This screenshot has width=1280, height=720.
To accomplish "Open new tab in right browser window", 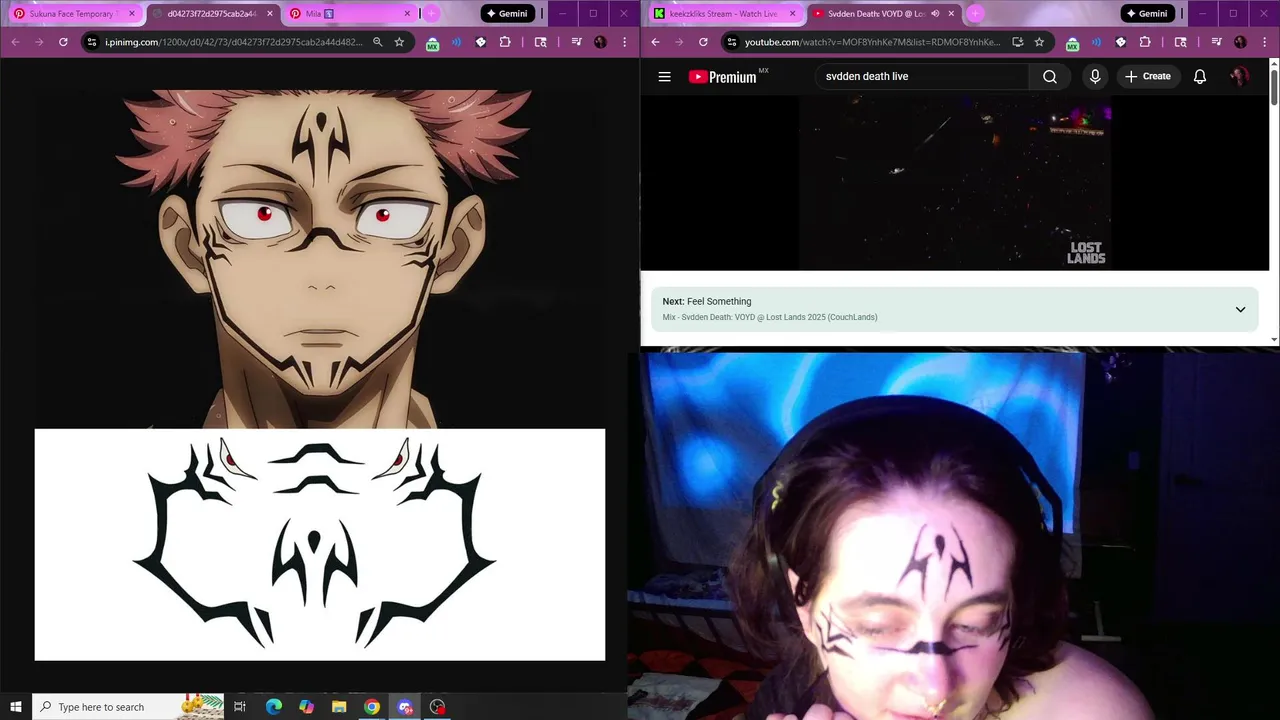I will point(975,14).
